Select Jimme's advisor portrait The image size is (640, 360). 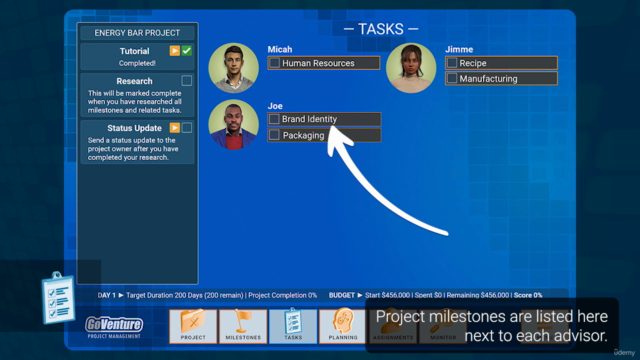tap(411, 68)
